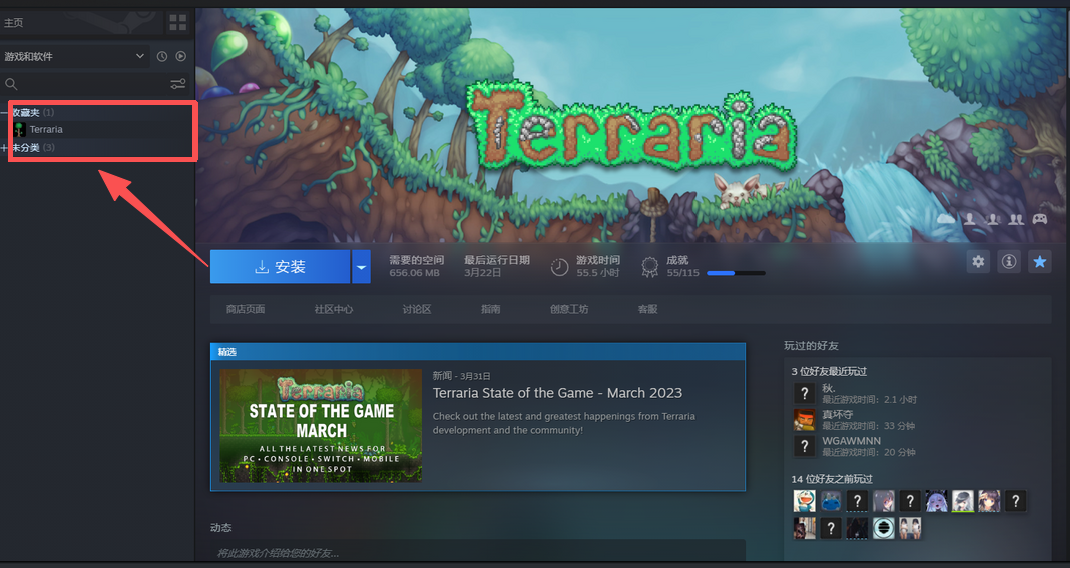The width and height of the screenshot is (1070, 568).
Task: Open the 游戏和软件 dropdown
Action: coord(75,57)
